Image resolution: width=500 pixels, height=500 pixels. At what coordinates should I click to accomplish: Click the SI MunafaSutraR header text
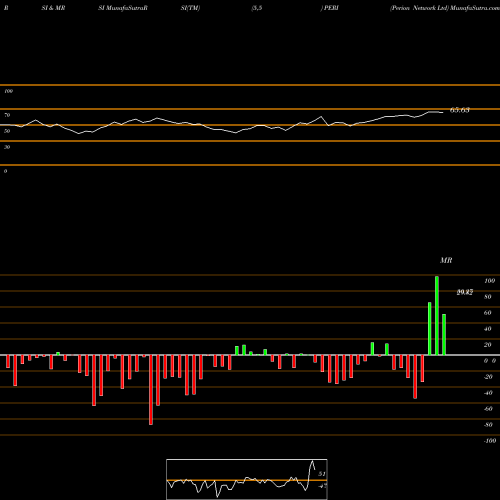coord(123,8)
